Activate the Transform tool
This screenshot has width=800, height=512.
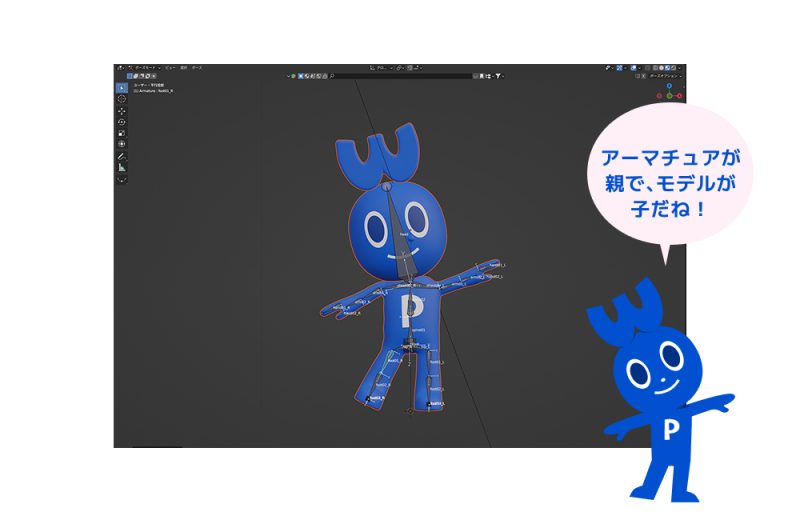pos(122,143)
